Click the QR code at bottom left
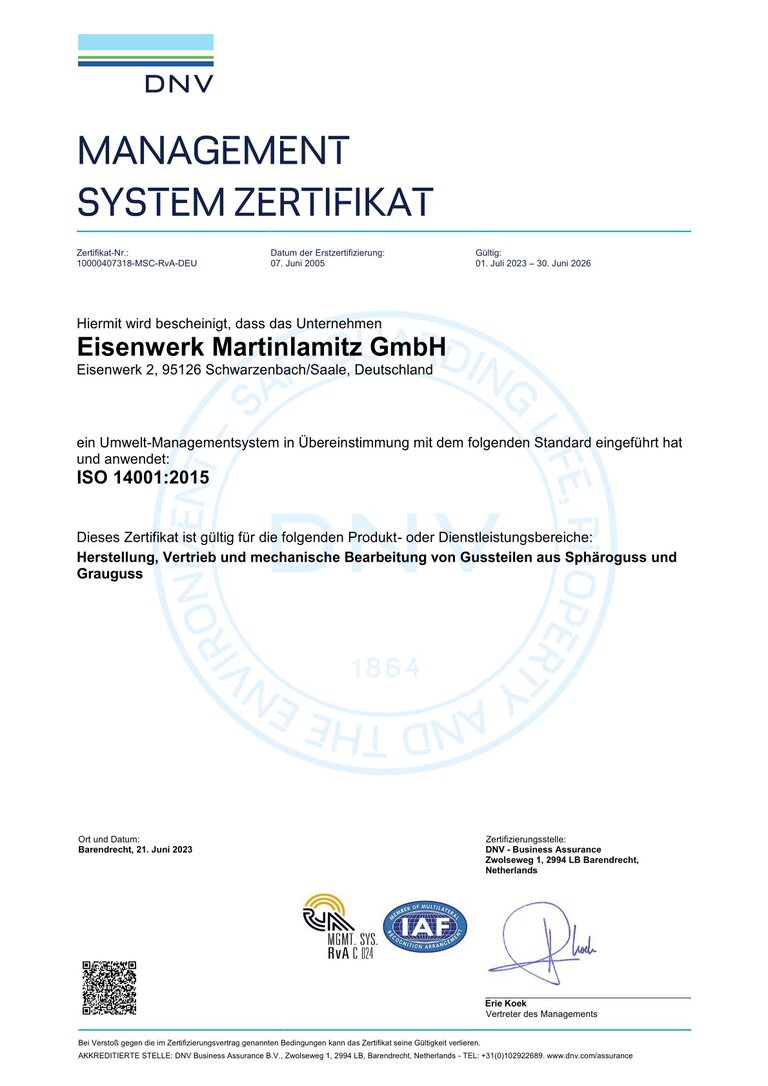The width and height of the screenshot is (768, 1086). [x=109, y=988]
